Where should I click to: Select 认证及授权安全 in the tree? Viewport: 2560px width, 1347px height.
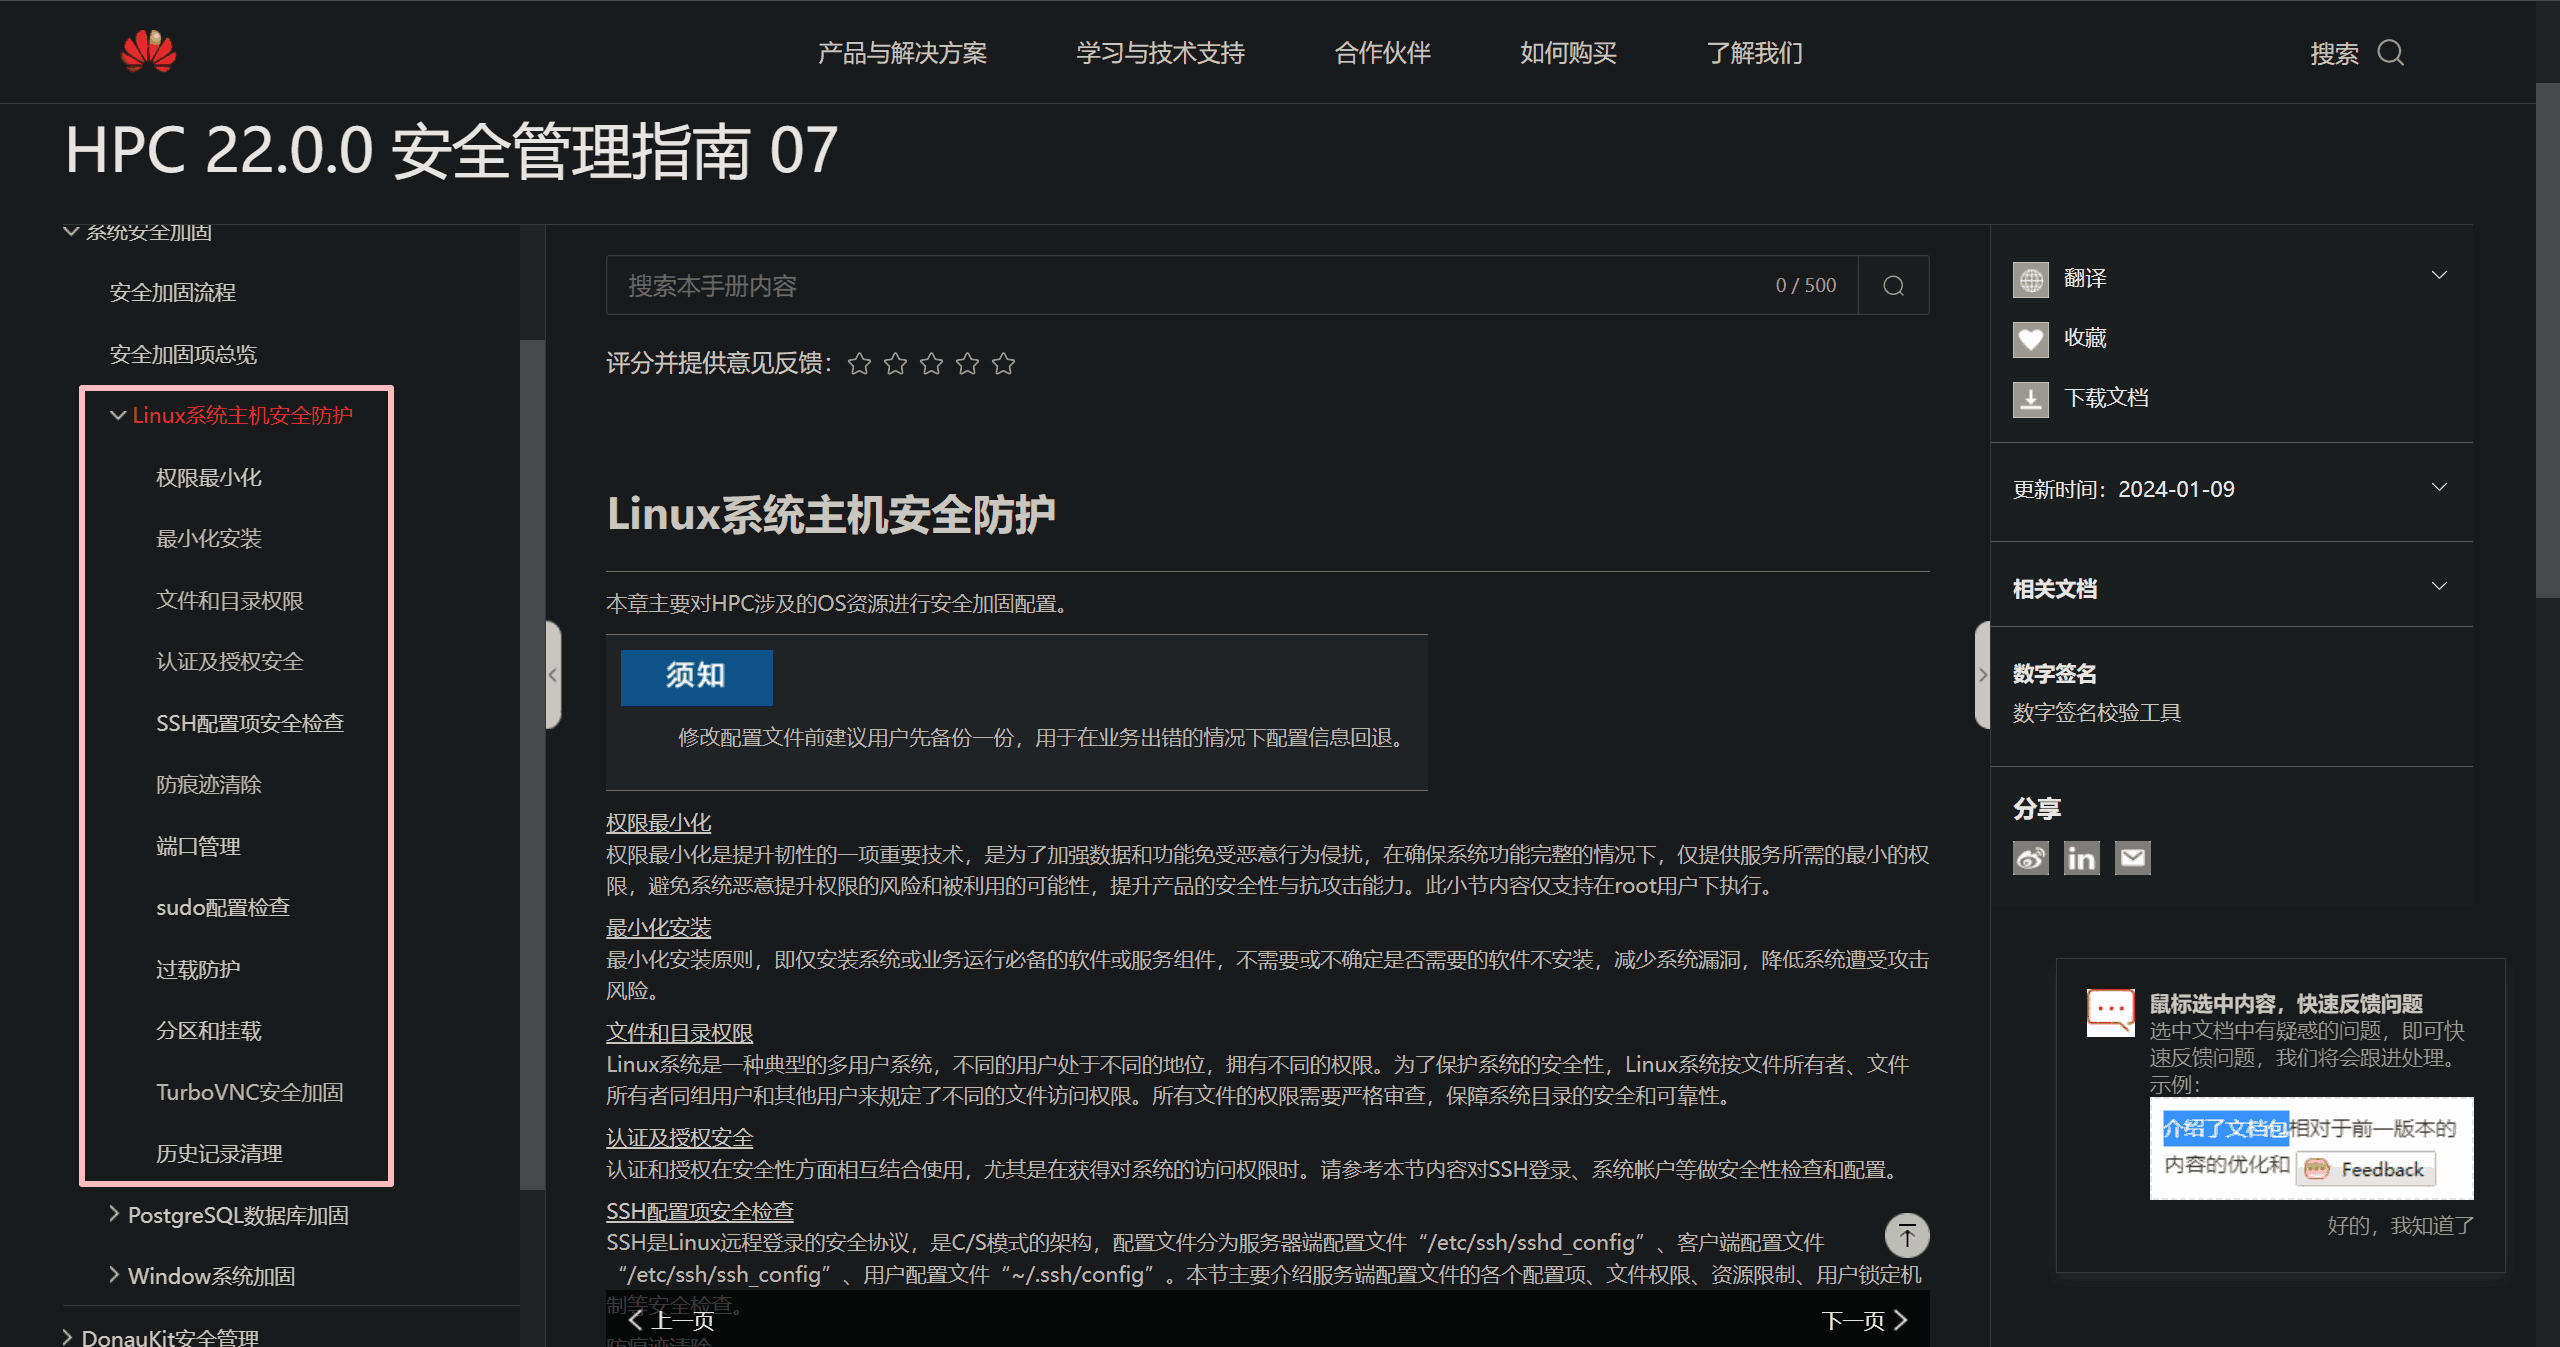click(229, 662)
